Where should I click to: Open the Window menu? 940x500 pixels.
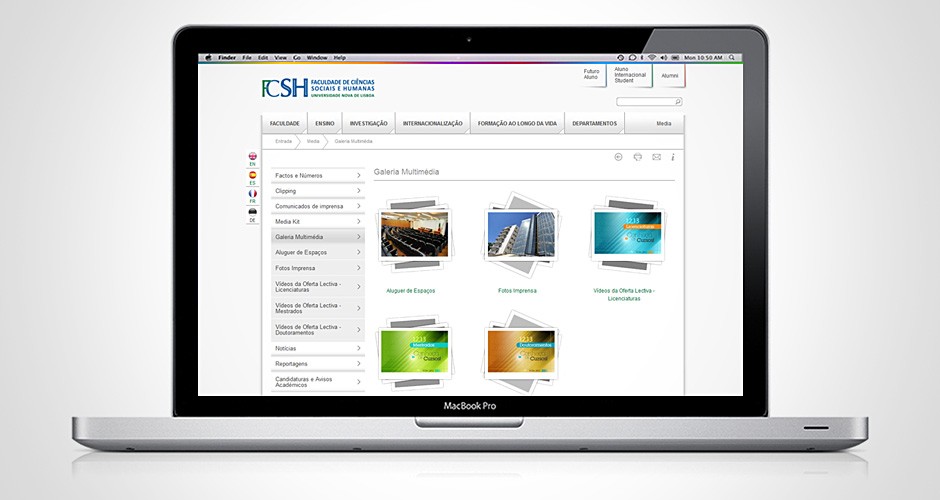(x=317, y=58)
